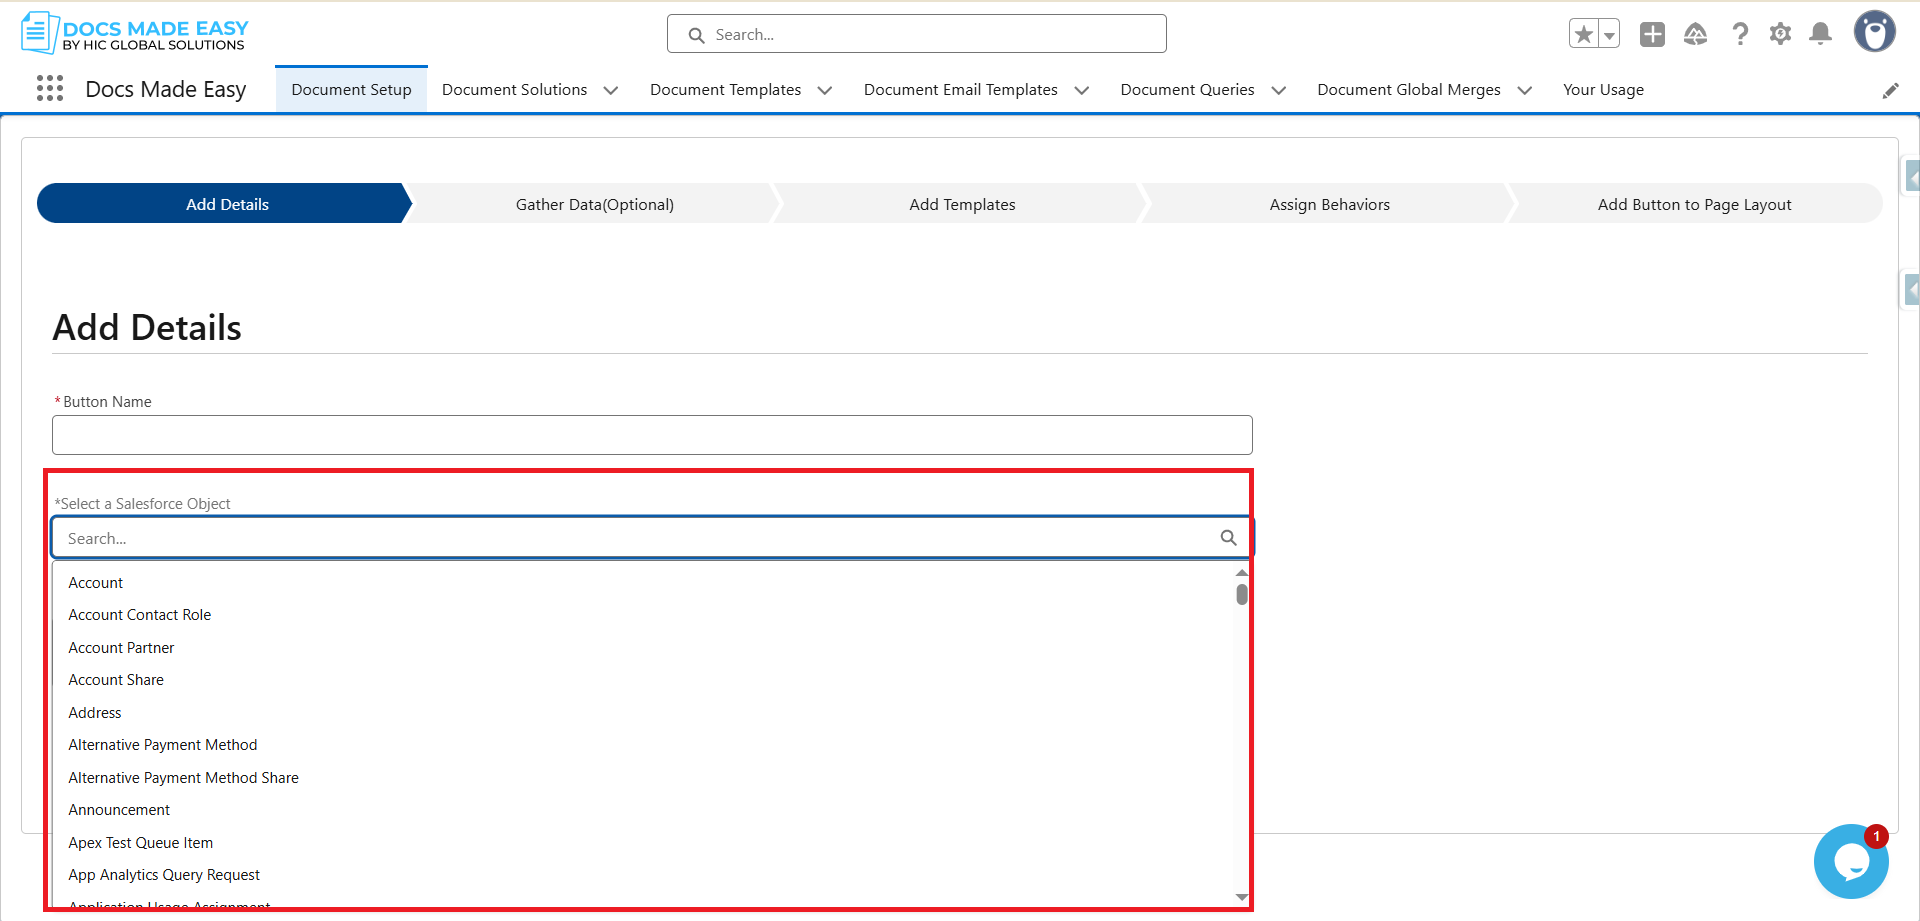Choose Alternative Payment Method option
The width and height of the screenshot is (1920, 921).
[x=162, y=745]
